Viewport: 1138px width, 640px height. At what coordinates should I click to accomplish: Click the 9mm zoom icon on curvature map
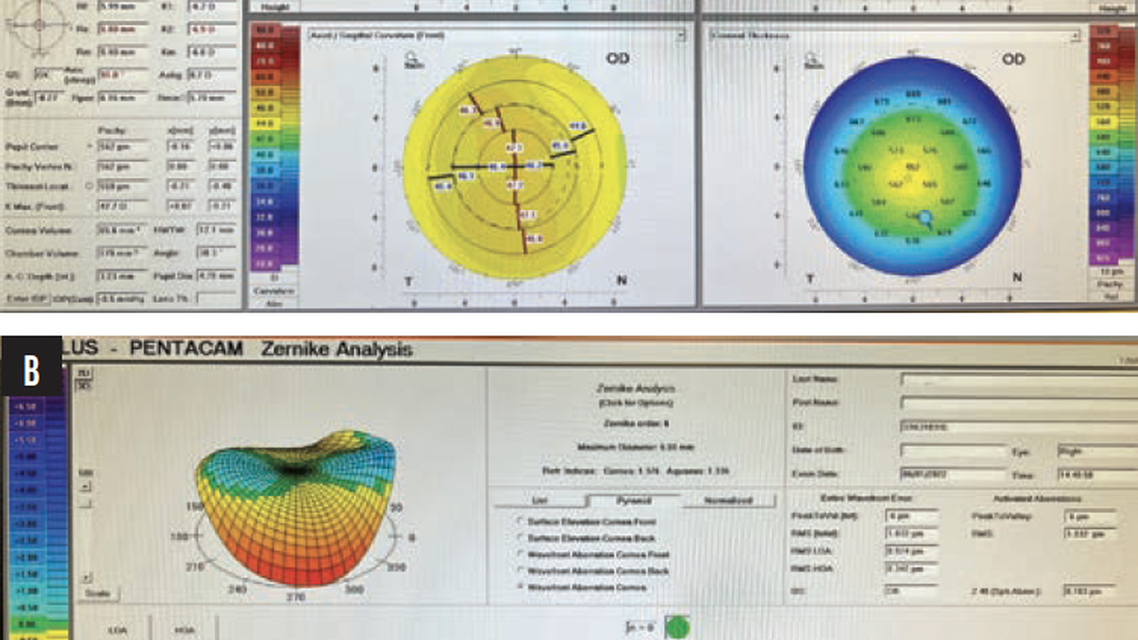(411, 59)
